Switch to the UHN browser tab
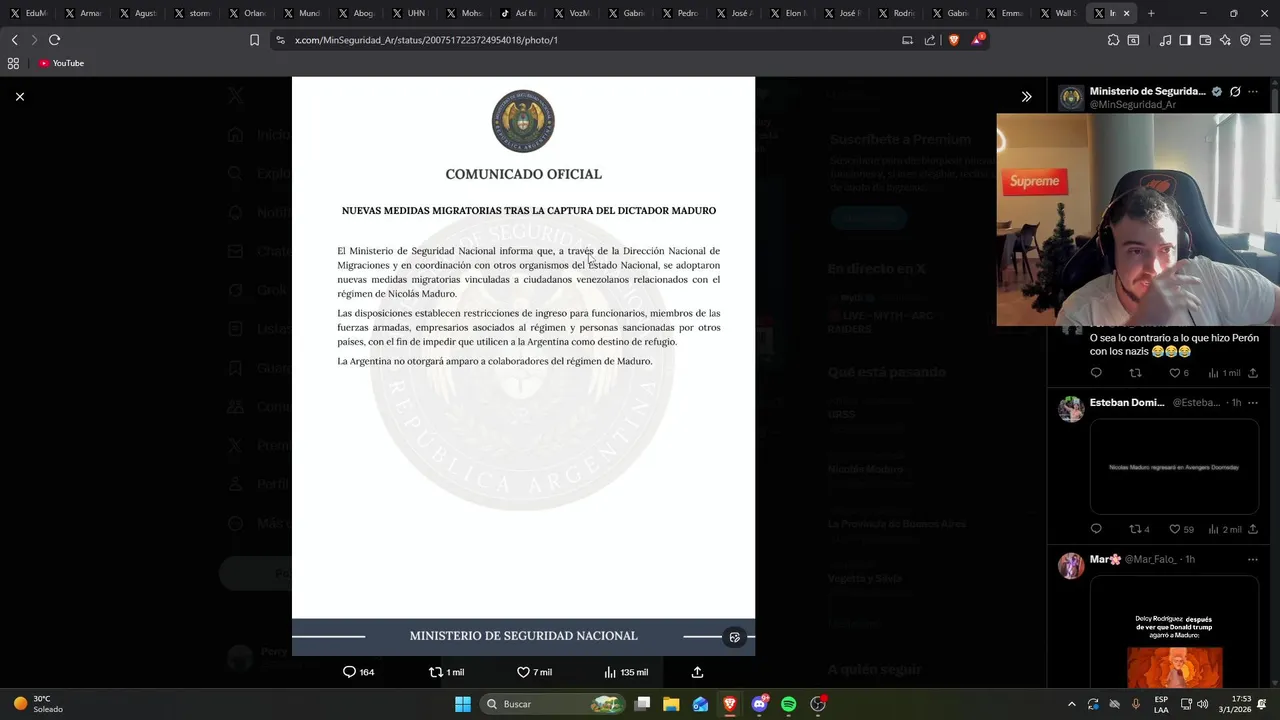This screenshot has height=720, width=1280. [x=410, y=13]
